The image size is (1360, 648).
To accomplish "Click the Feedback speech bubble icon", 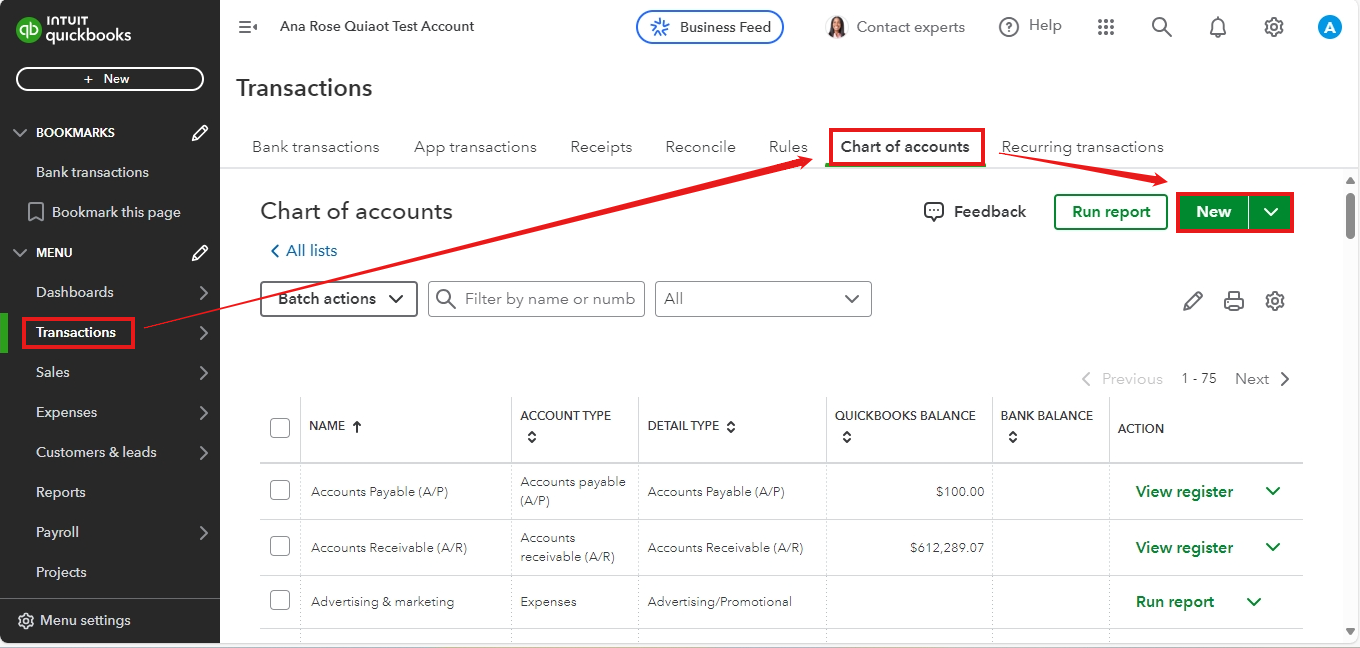I will (933, 211).
